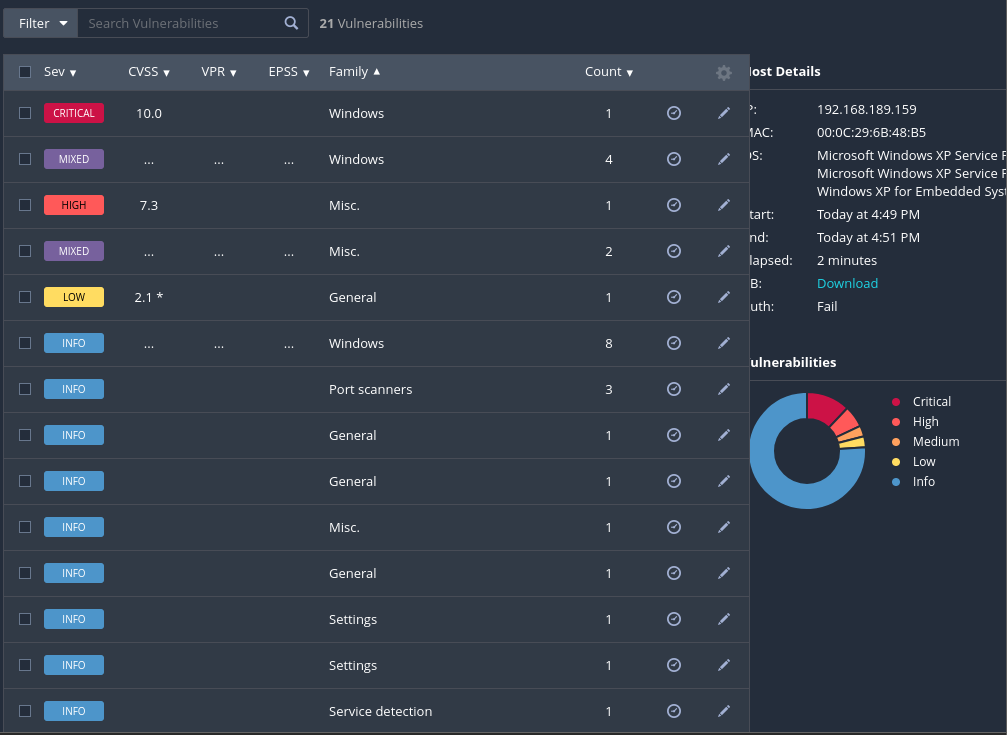Click the 7.3 CVSS score

coord(149,206)
